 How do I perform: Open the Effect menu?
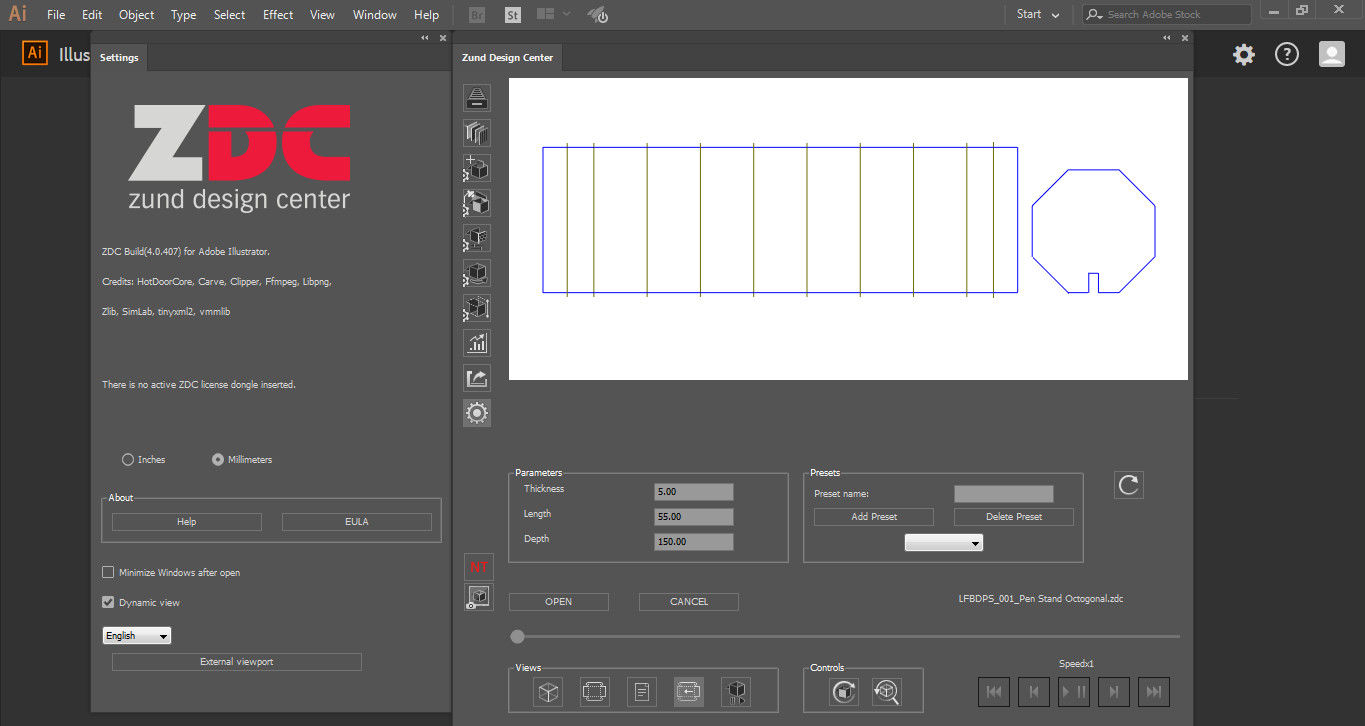pos(278,15)
